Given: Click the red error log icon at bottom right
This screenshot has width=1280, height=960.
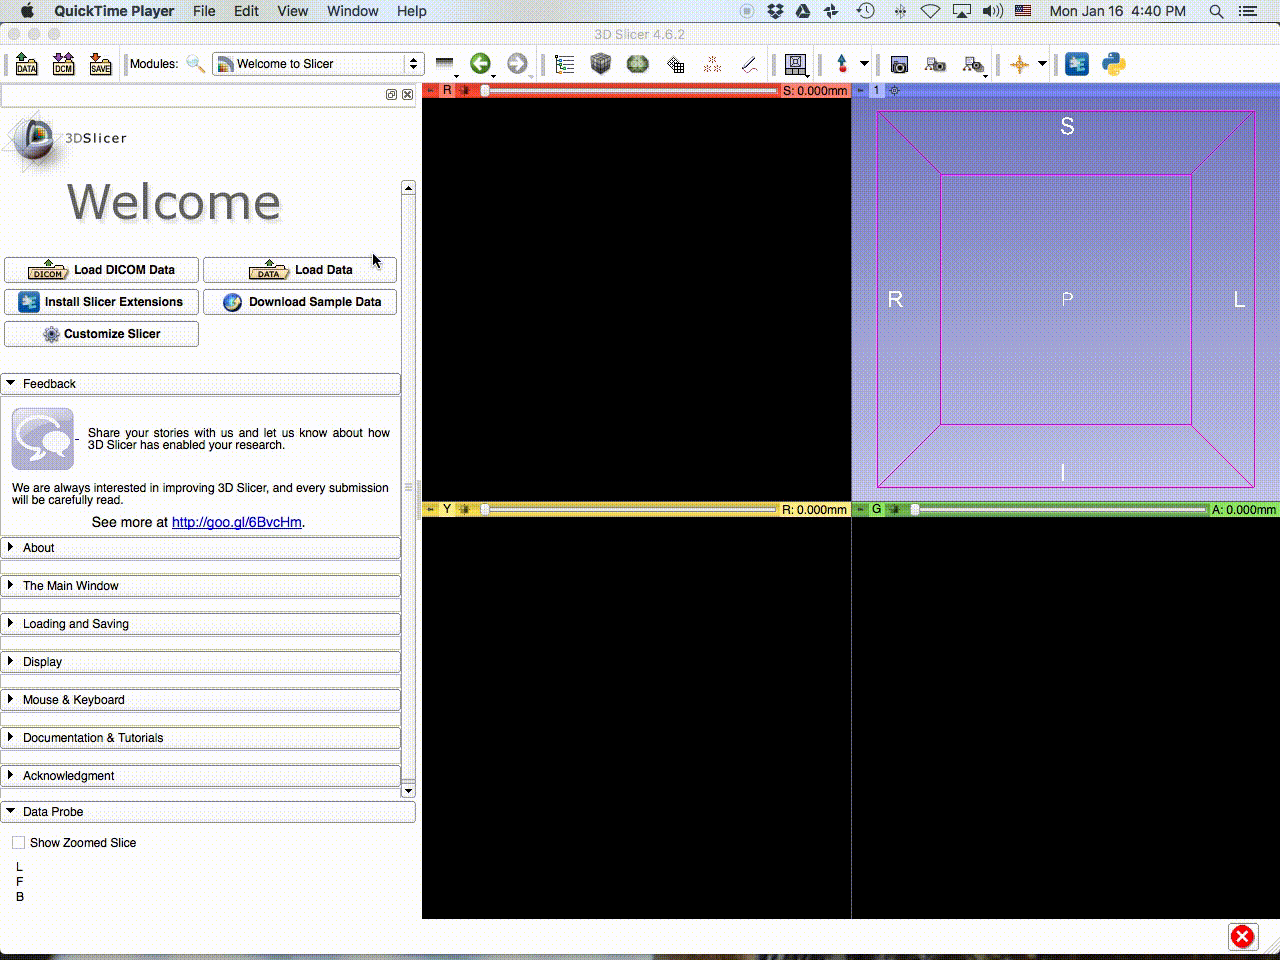Looking at the screenshot, I should [1242, 936].
